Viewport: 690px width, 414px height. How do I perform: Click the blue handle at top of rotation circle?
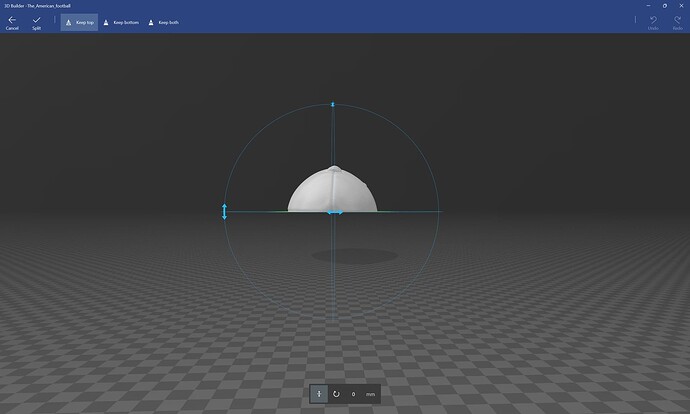(333, 105)
